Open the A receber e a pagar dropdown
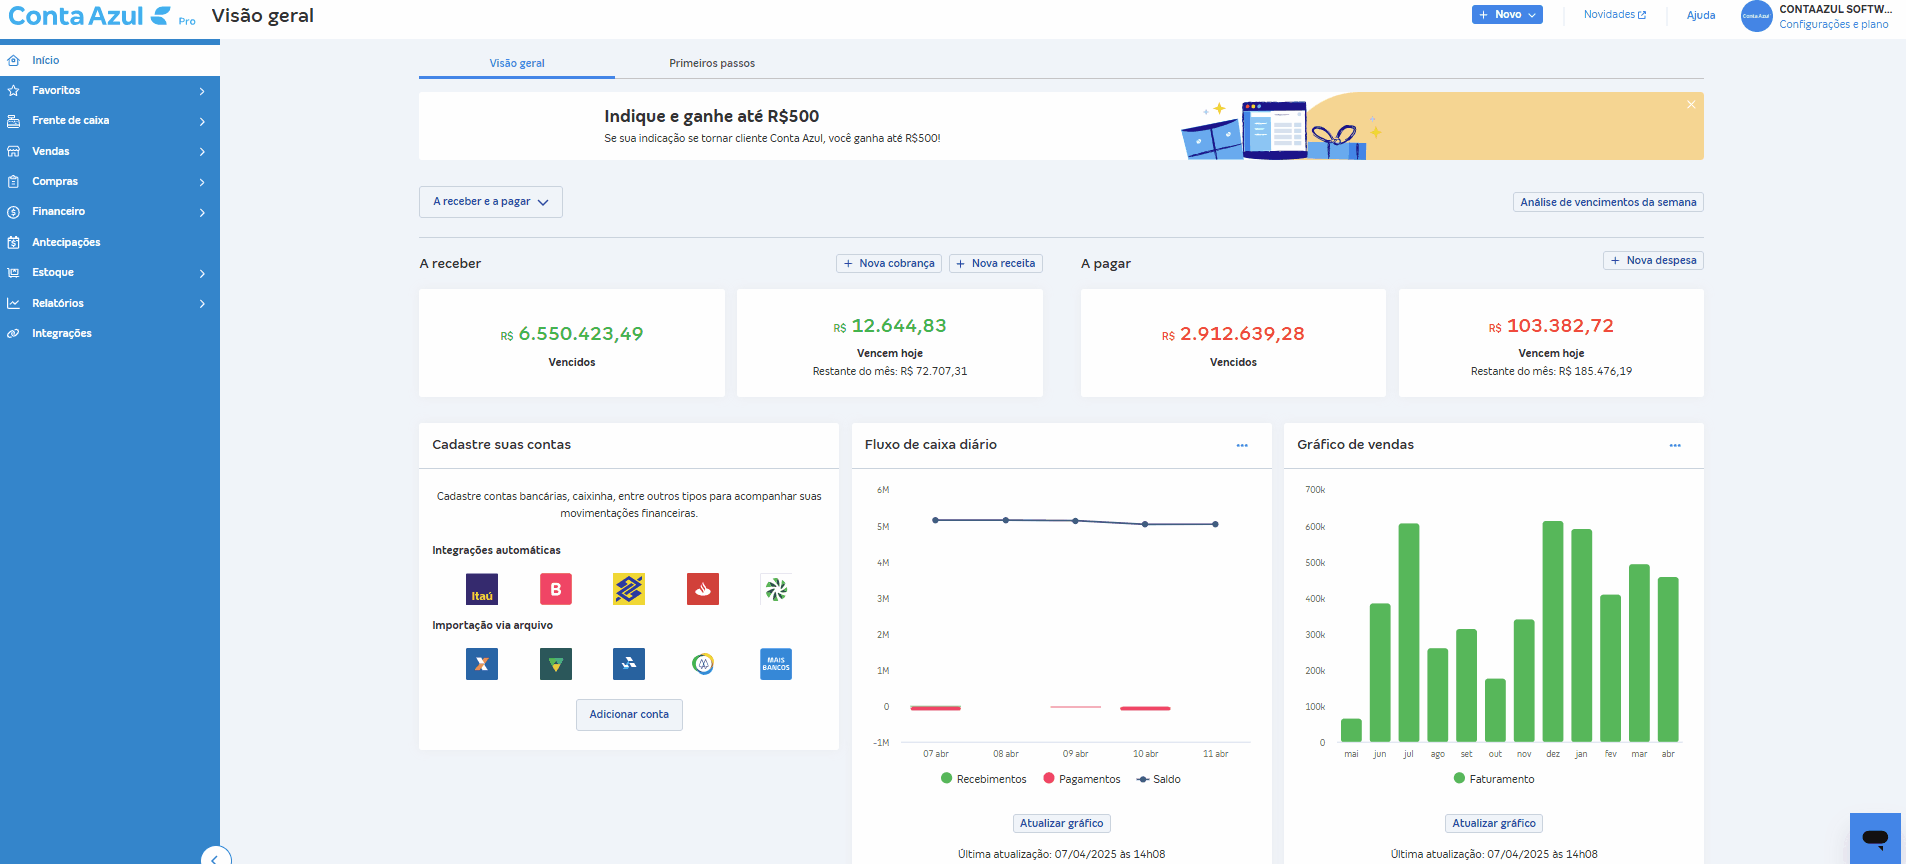Viewport: 1906px width, 864px height. pos(491,202)
